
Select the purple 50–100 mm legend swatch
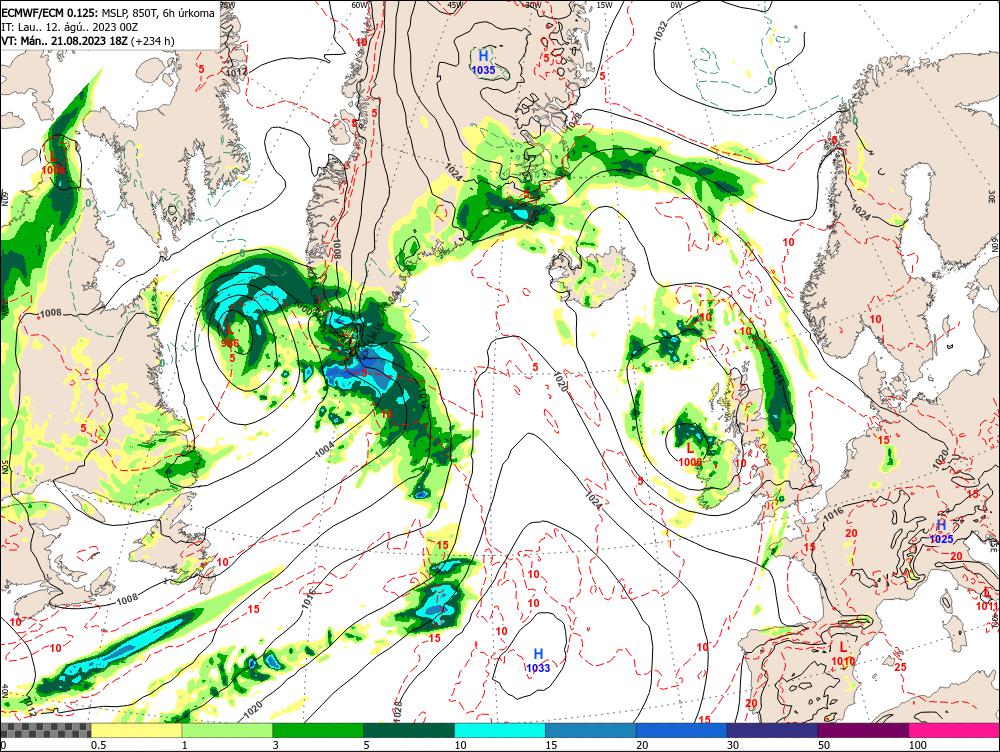[863, 730]
